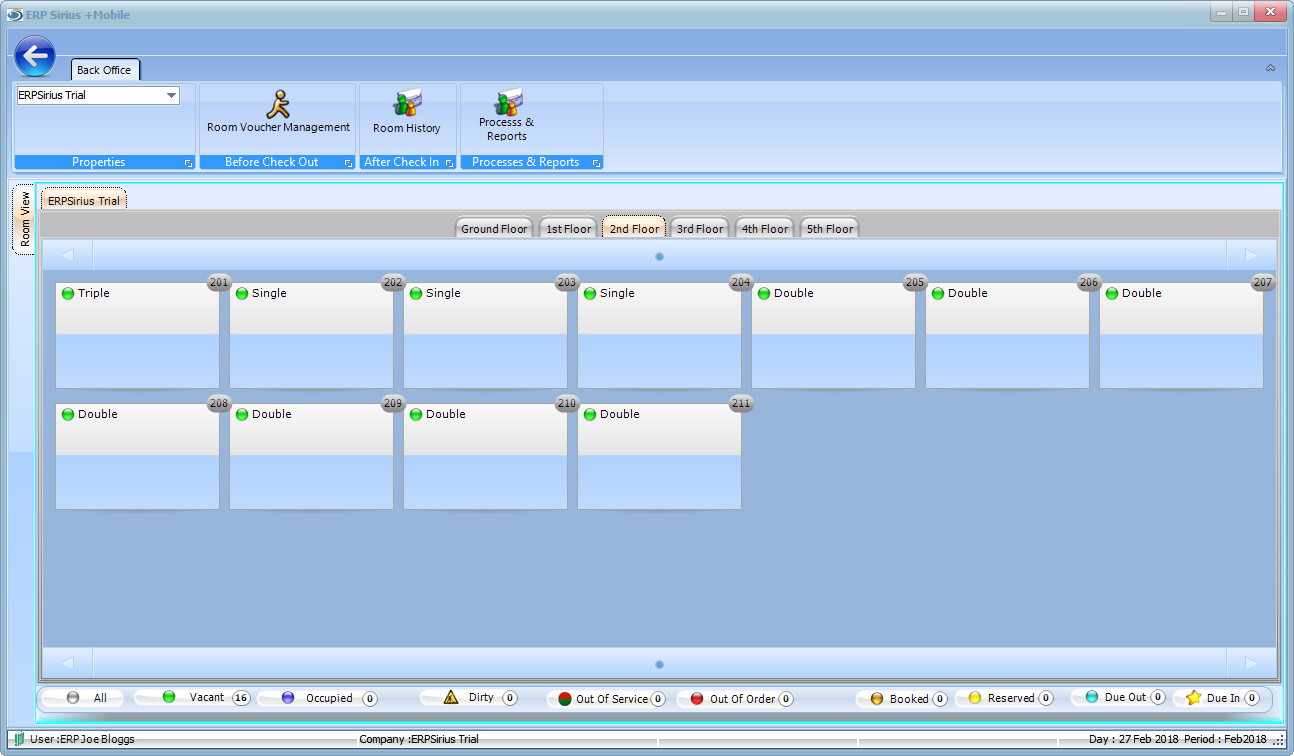Viewport: 1294px width, 756px height.
Task: Click top left page arrow
Action: click(x=68, y=256)
